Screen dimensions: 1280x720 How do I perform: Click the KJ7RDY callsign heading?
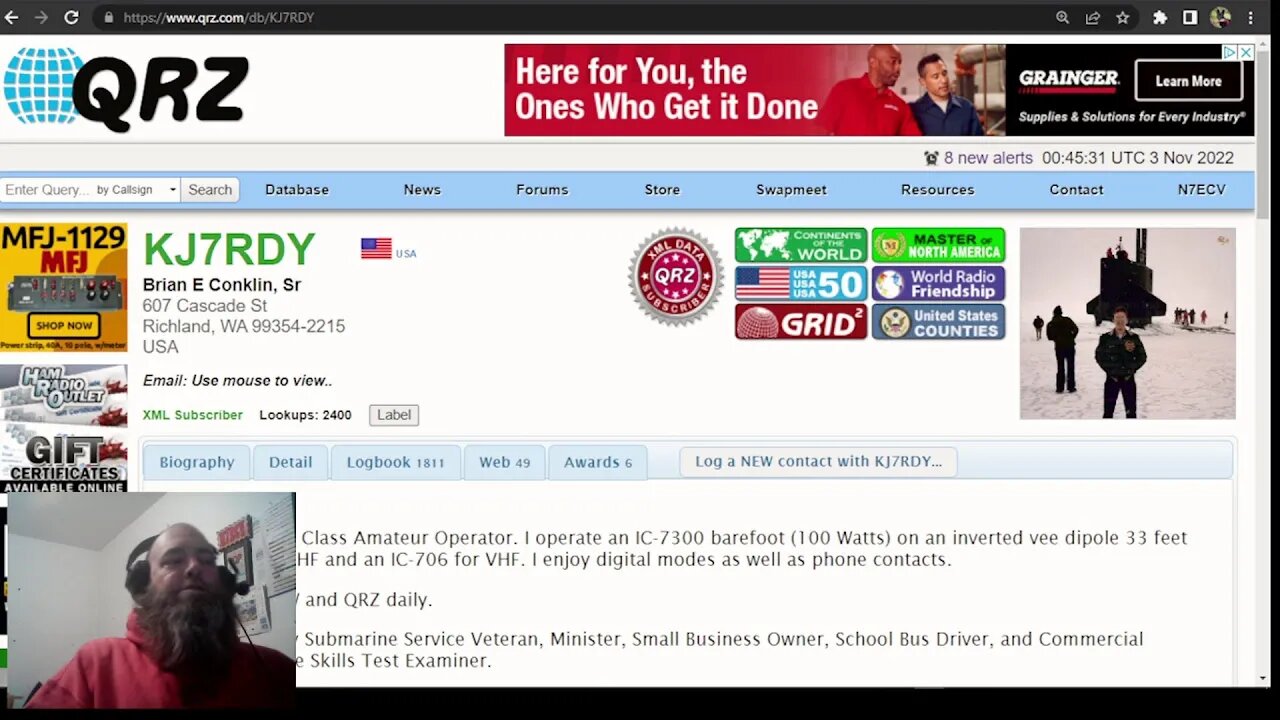229,250
